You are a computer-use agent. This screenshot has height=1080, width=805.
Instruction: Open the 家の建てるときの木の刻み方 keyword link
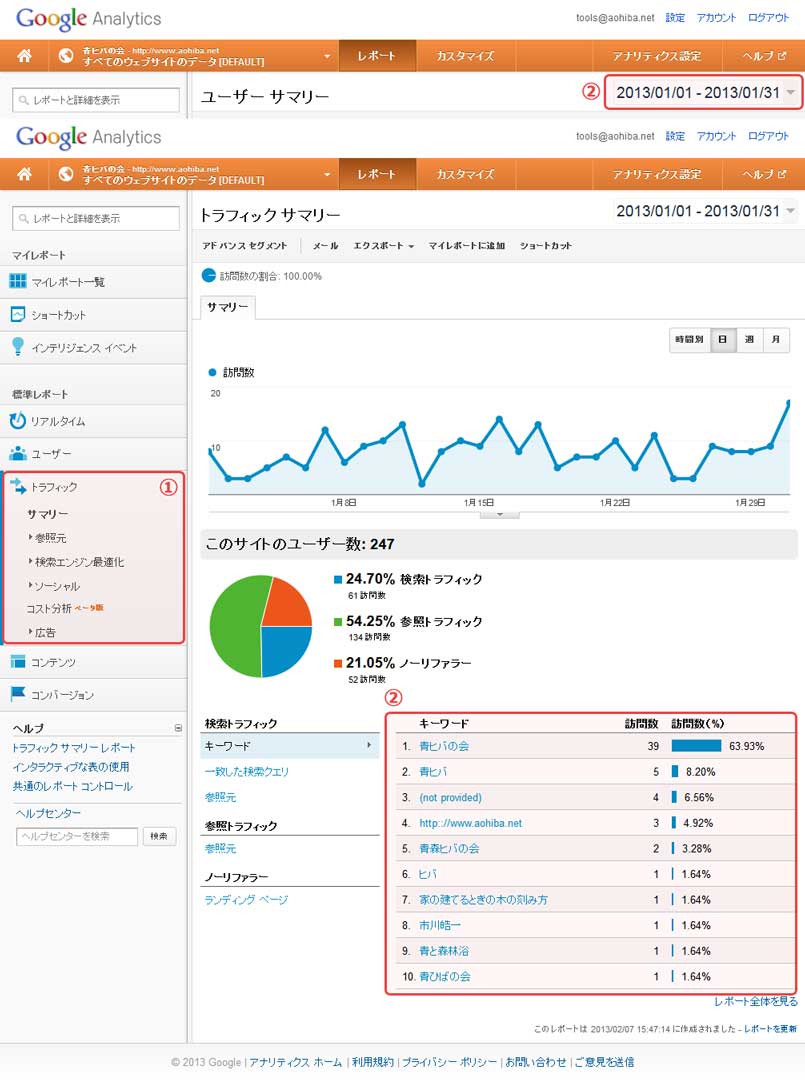[483, 900]
